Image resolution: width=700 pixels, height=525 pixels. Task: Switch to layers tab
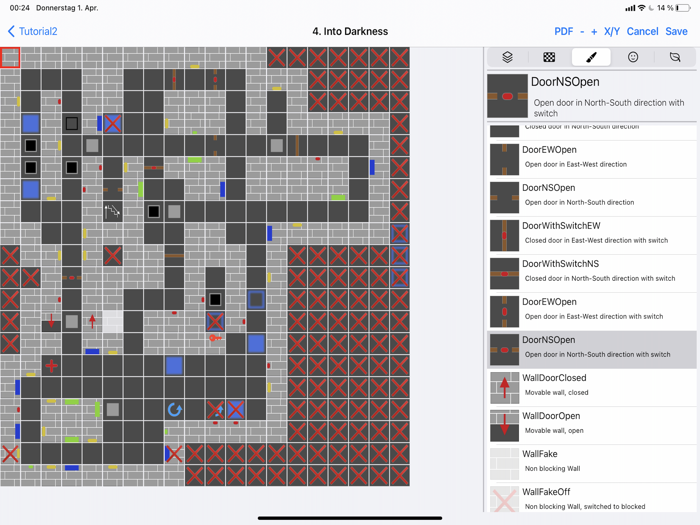pos(508,57)
